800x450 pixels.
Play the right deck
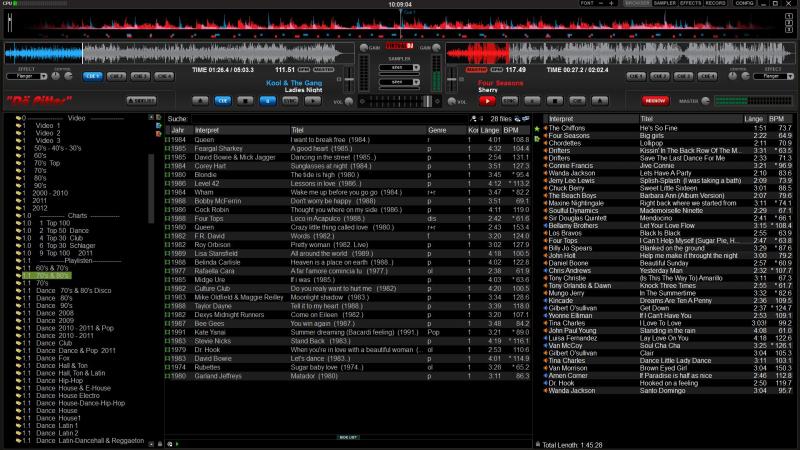(487, 101)
